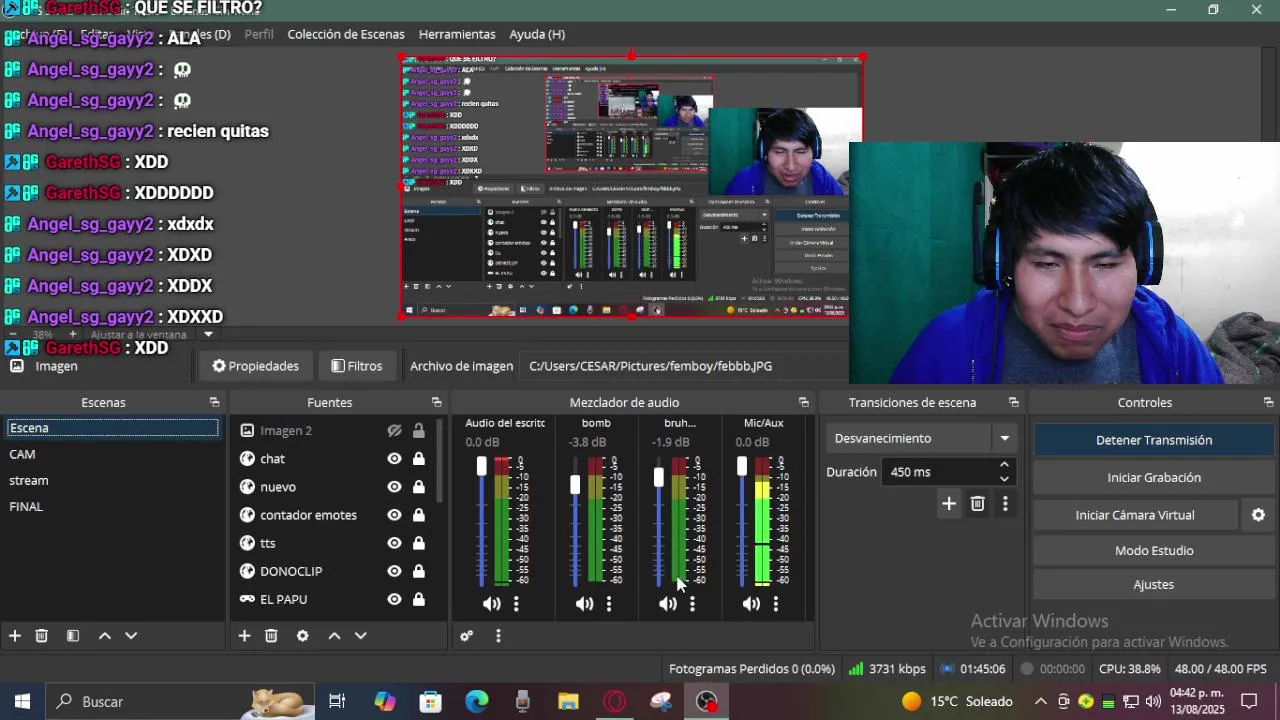Screen dimensions: 1280x720
Task: Show the hidden Imagen 2 source
Action: pos(394,430)
